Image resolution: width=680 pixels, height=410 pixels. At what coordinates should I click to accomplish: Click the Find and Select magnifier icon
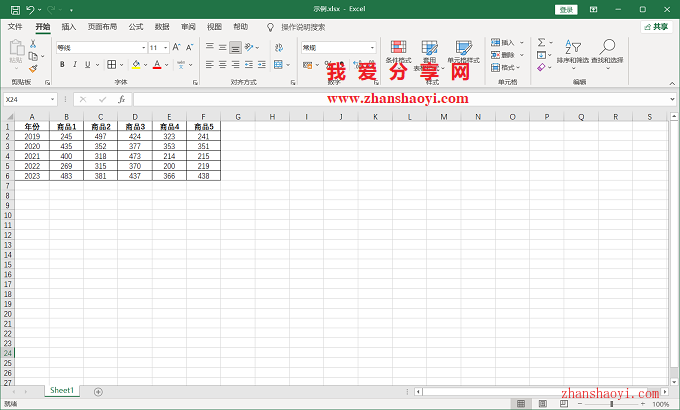607,46
